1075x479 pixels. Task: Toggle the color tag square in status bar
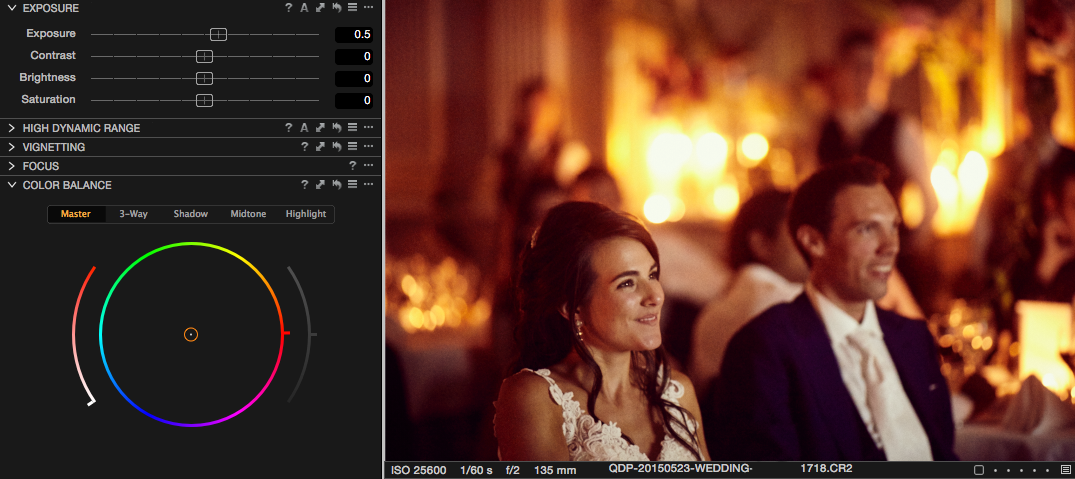[x=979, y=470]
